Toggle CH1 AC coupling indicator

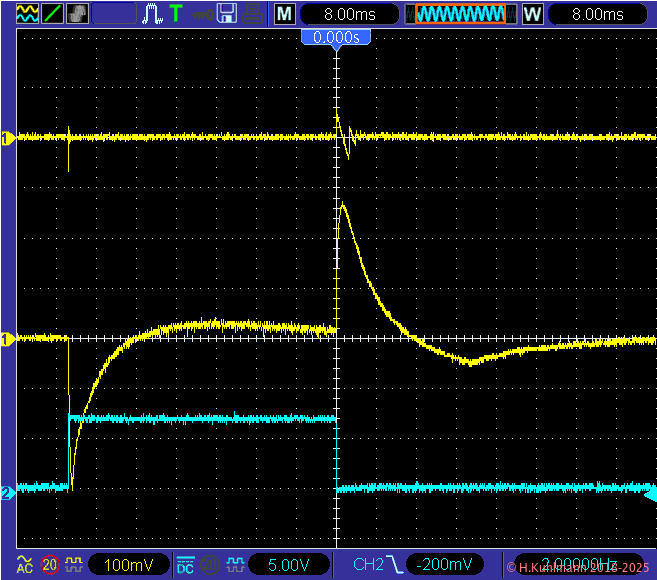coord(24,565)
